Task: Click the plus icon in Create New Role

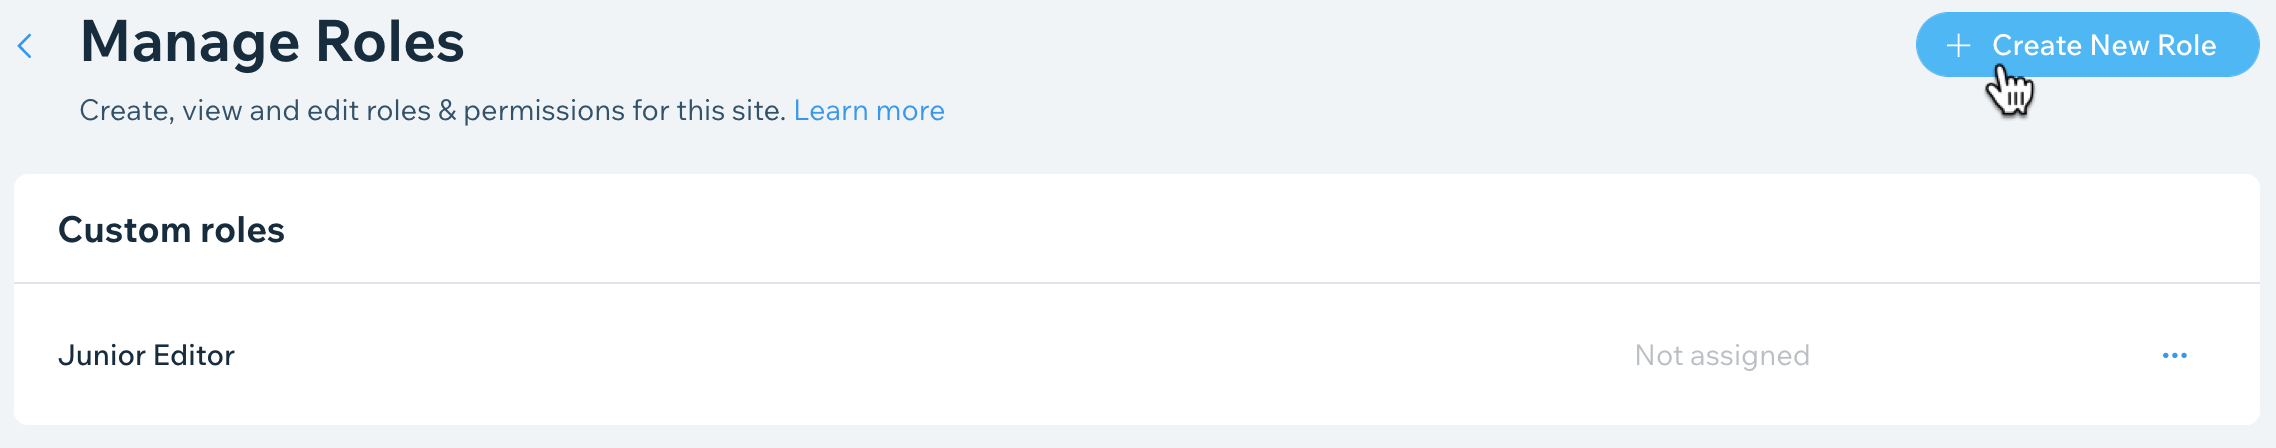Action: tap(1958, 46)
